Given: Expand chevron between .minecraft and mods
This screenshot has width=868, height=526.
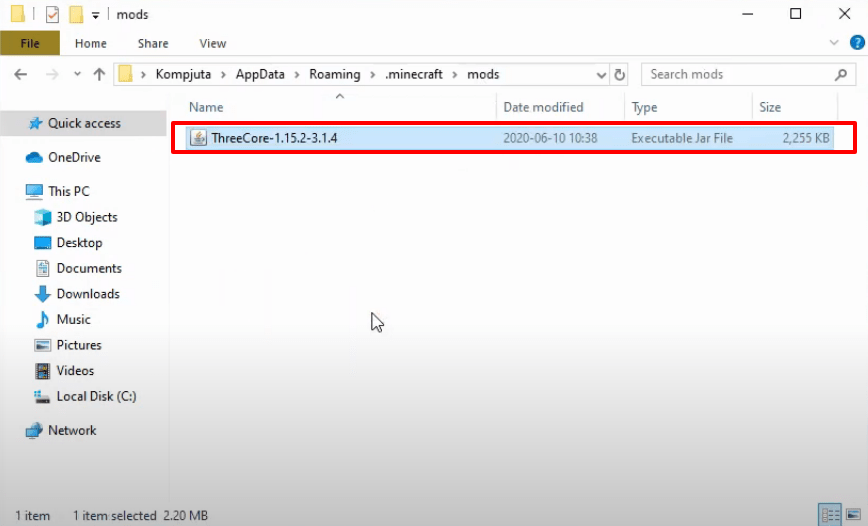Looking at the screenshot, I should pos(456,75).
